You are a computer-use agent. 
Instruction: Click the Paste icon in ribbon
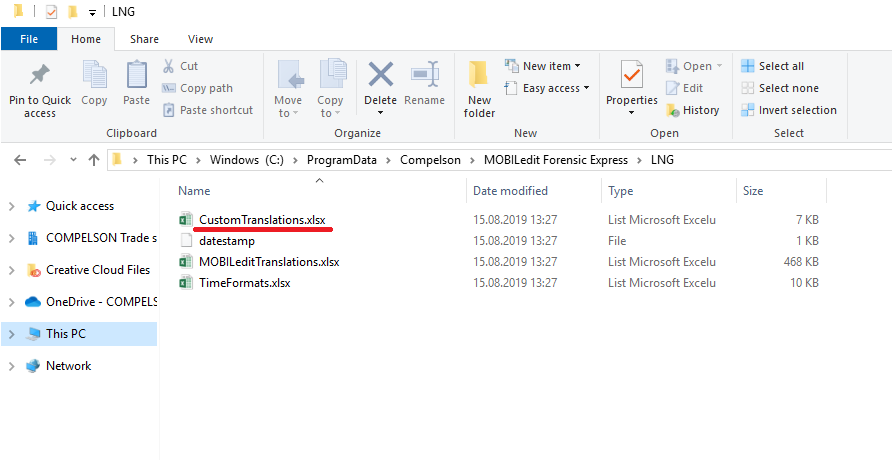[136, 77]
